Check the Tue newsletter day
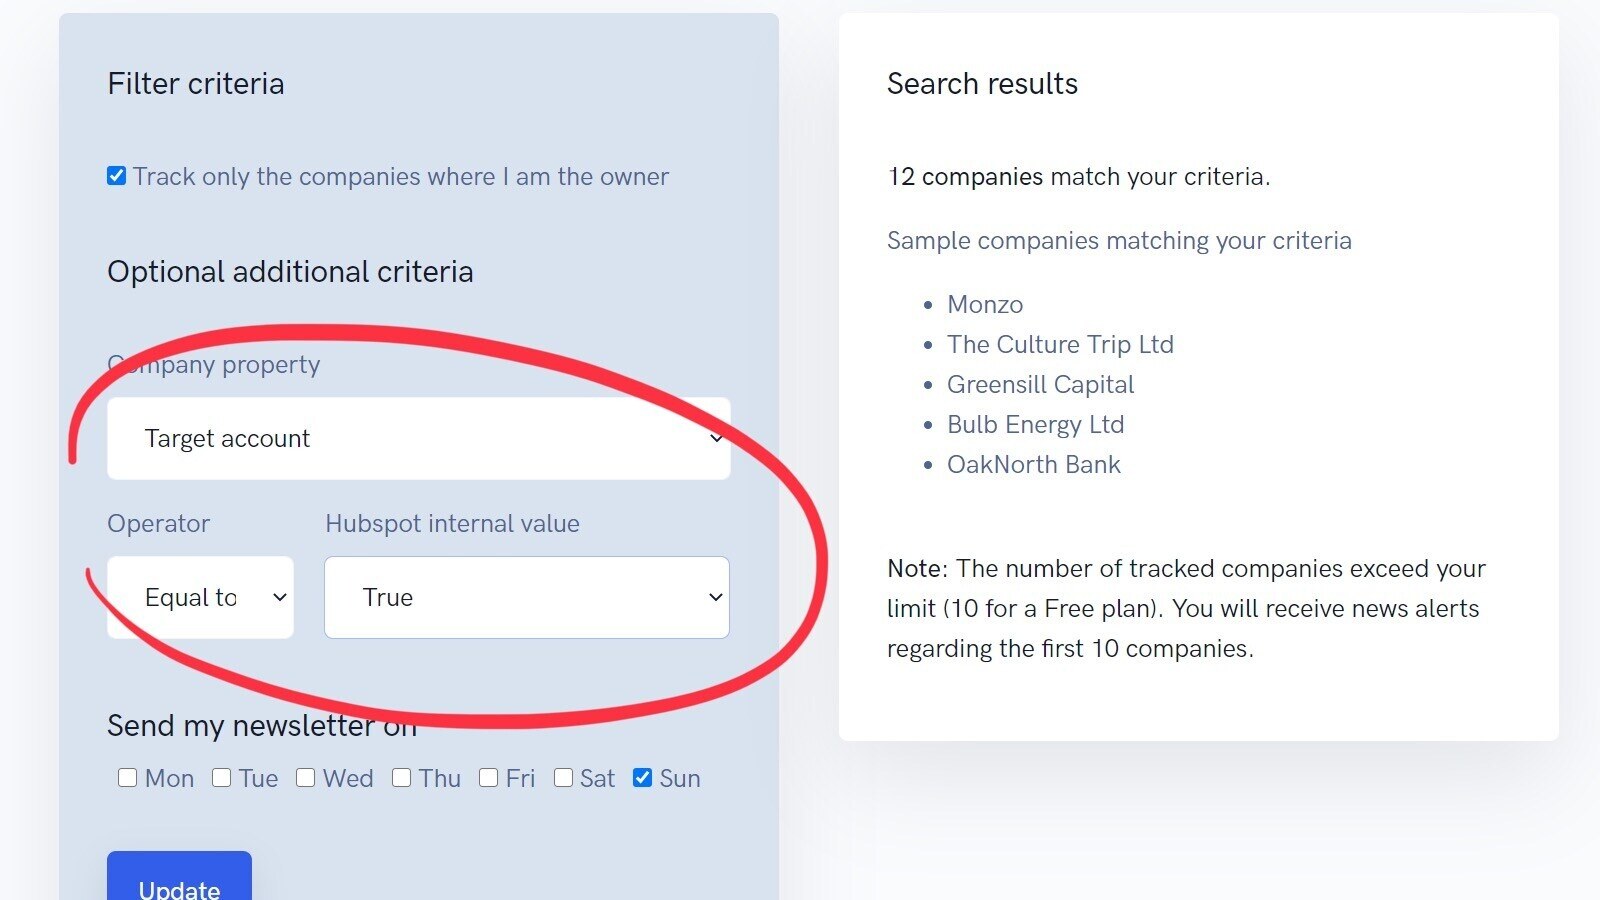1600x900 pixels. (222, 778)
